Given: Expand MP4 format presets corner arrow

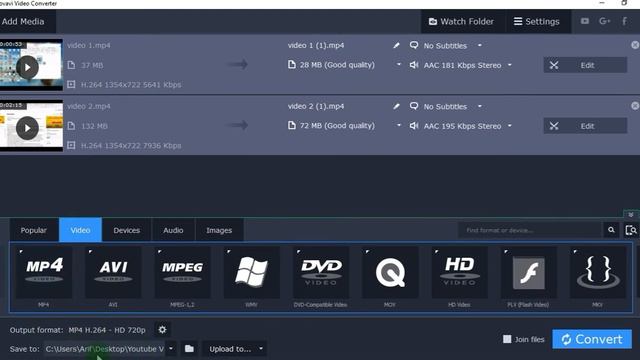Looking at the screenshot, I should click(21, 251).
